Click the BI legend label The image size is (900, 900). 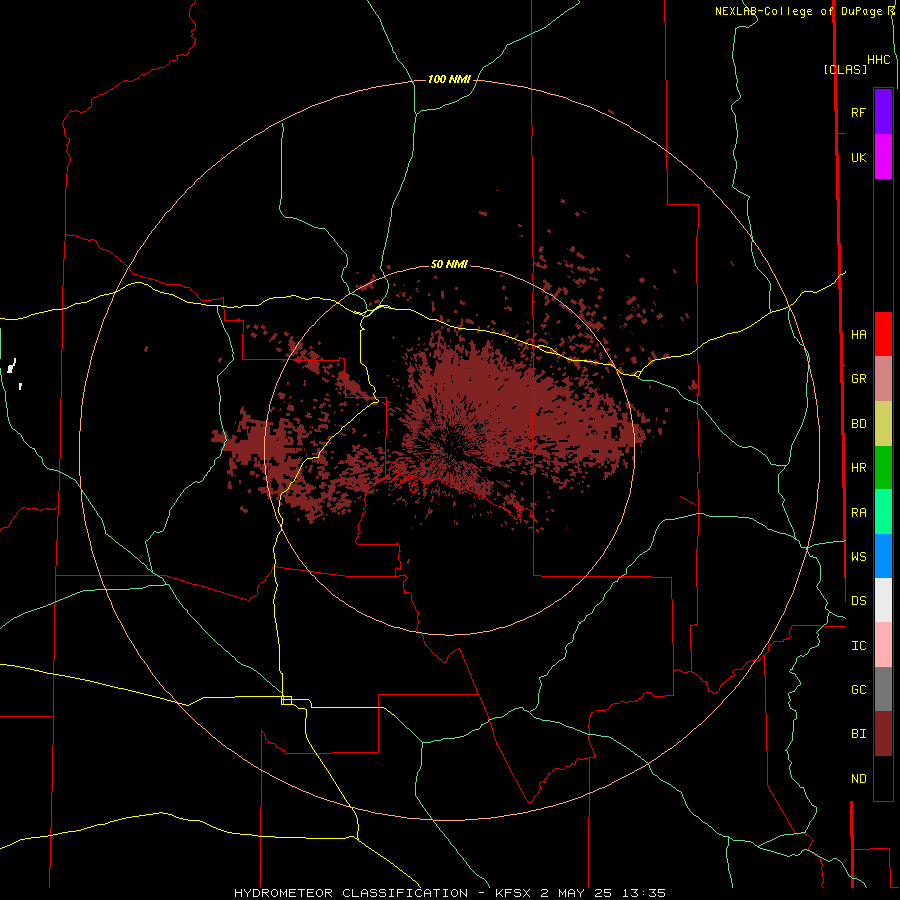858,734
